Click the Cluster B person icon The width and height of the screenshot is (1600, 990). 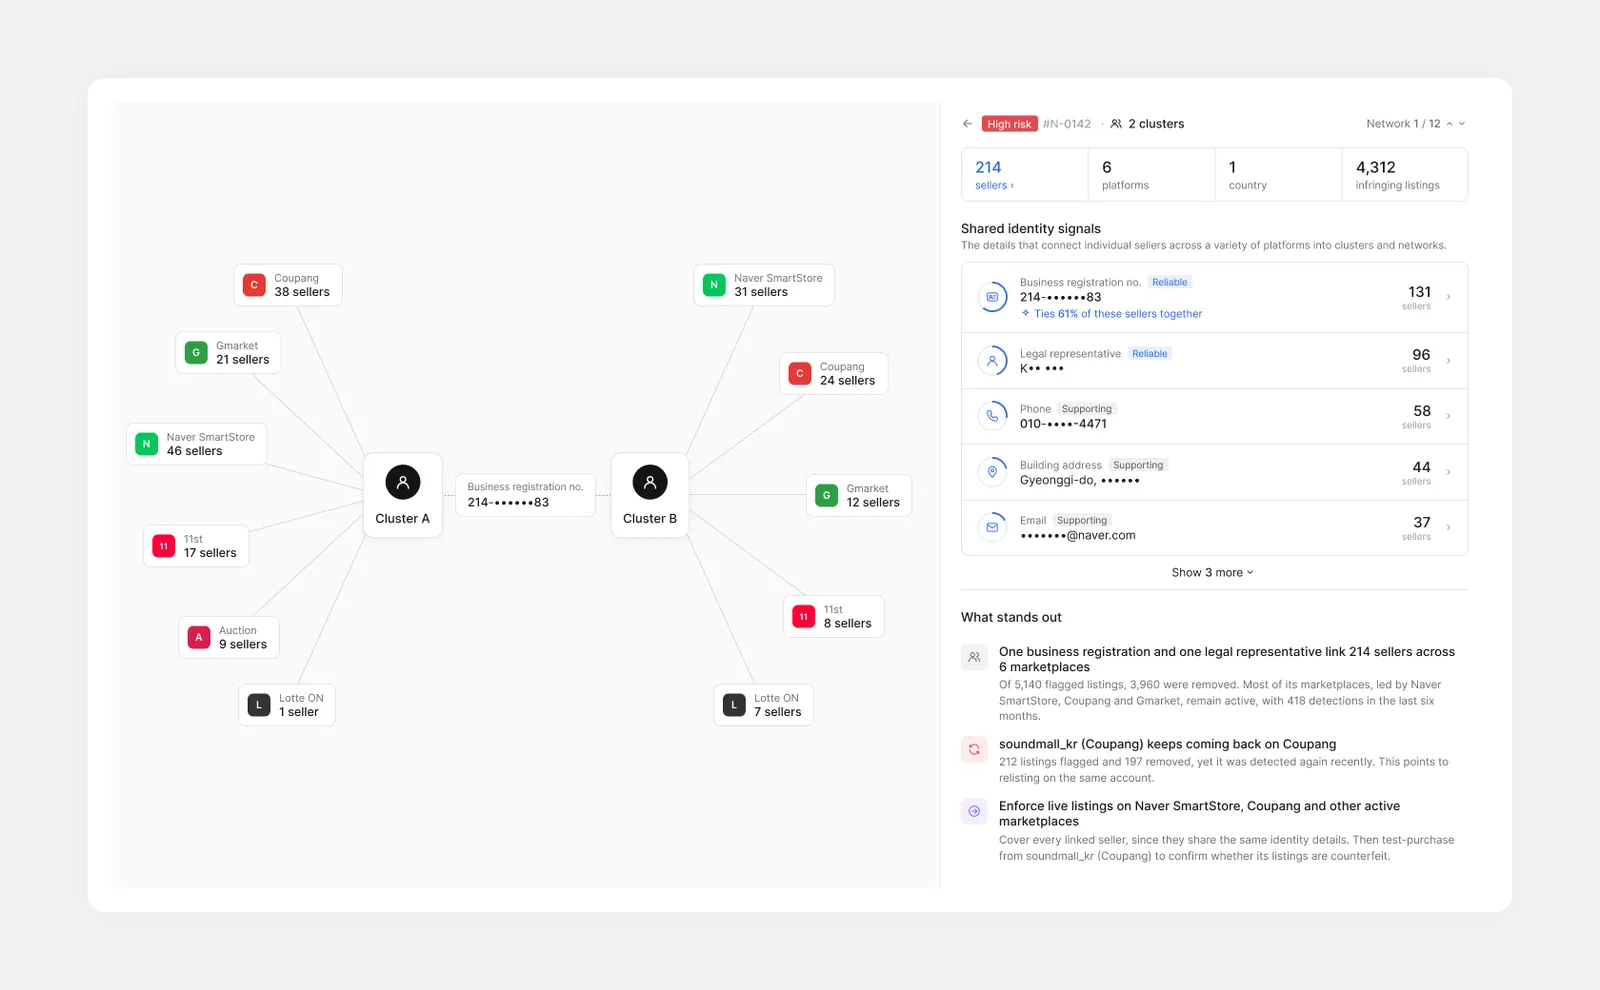650,482
